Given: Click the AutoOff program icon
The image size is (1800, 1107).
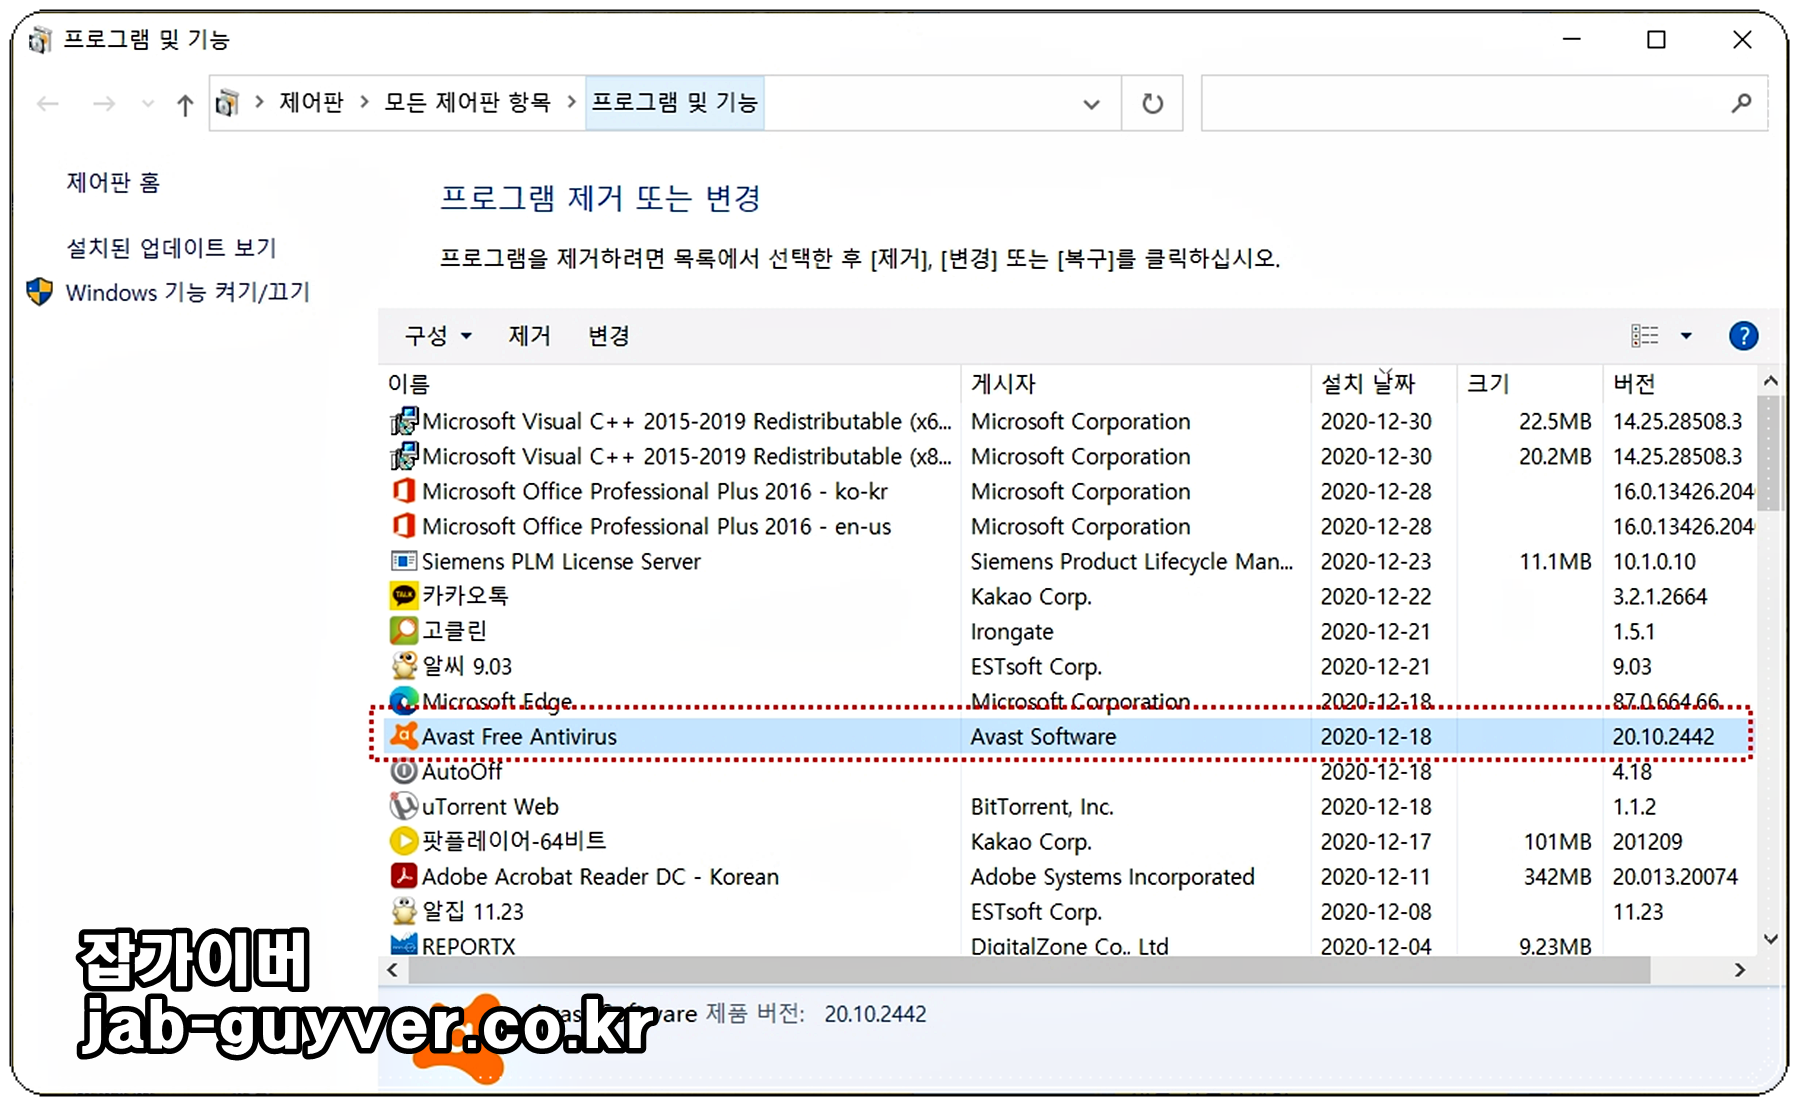Looking at the screenshot, I should pyautogui.click(x=404, y=771).
